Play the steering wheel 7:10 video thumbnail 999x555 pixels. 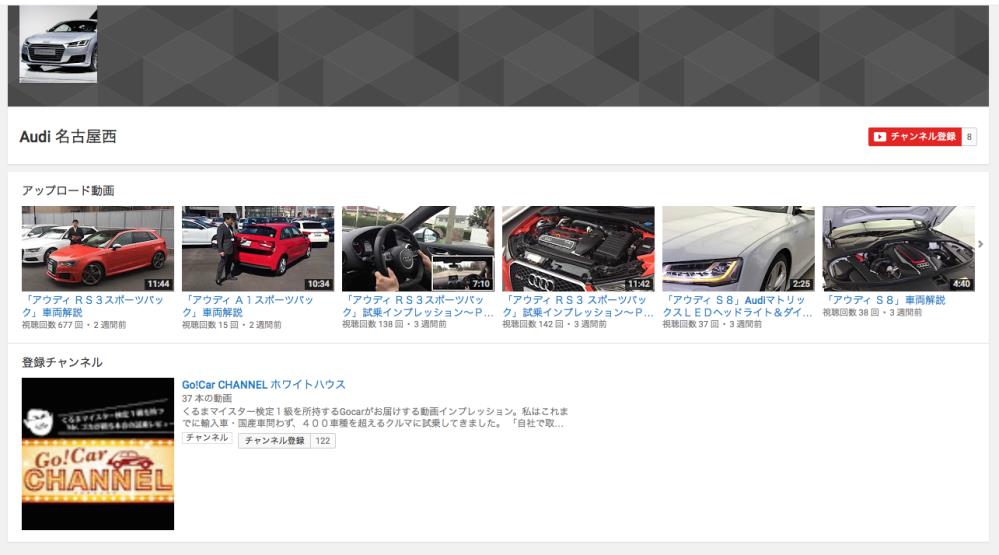coord(418,249)
